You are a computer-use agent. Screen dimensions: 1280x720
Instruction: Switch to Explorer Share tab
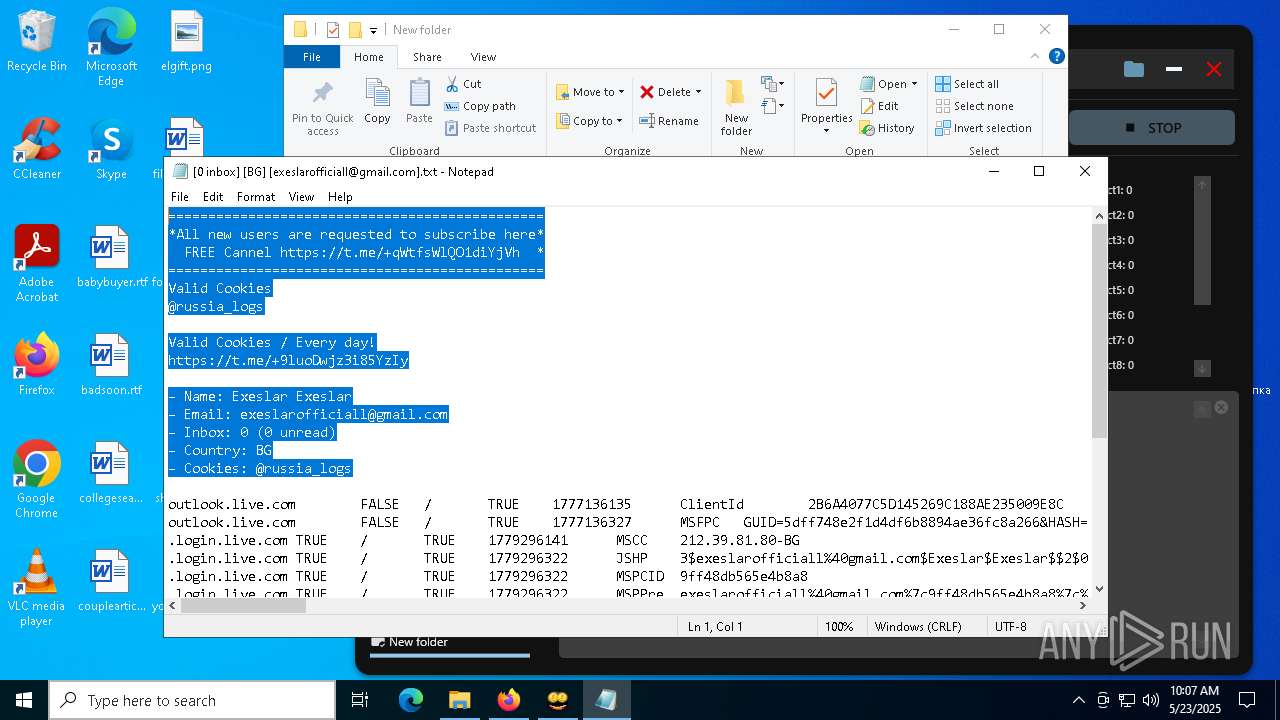pos(427,57)
